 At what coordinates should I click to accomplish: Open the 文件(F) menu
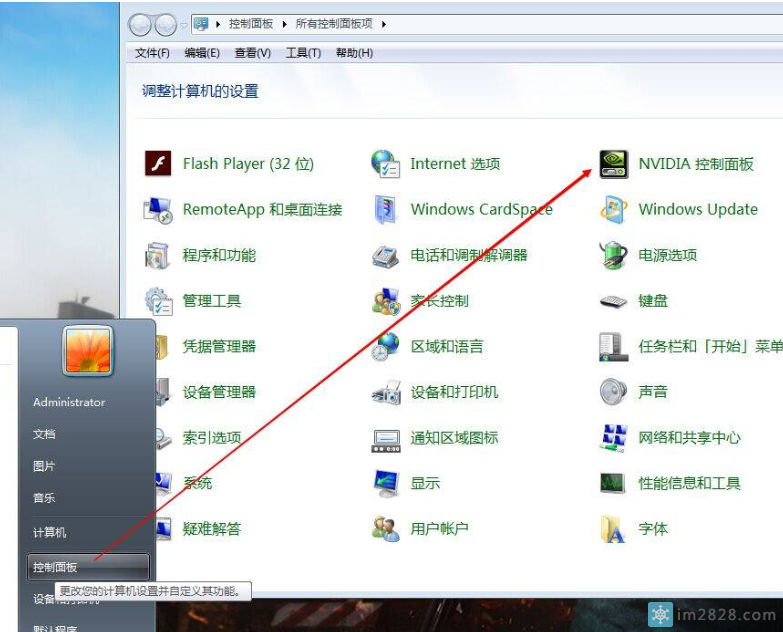click(152, 53)
